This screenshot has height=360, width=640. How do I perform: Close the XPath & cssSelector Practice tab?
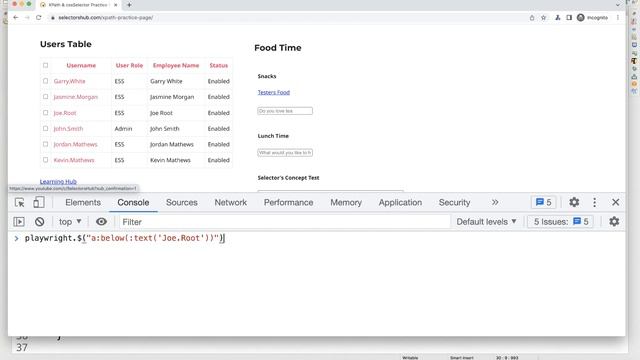coord(116,5)
